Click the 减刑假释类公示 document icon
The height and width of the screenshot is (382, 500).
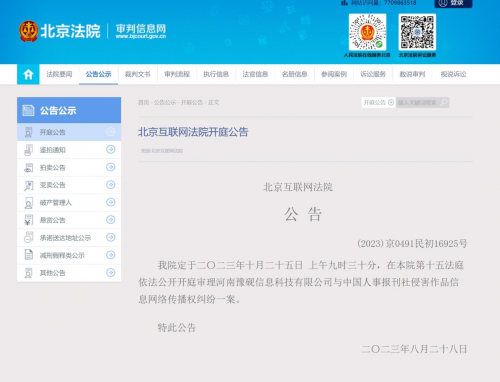click(29, 255)
